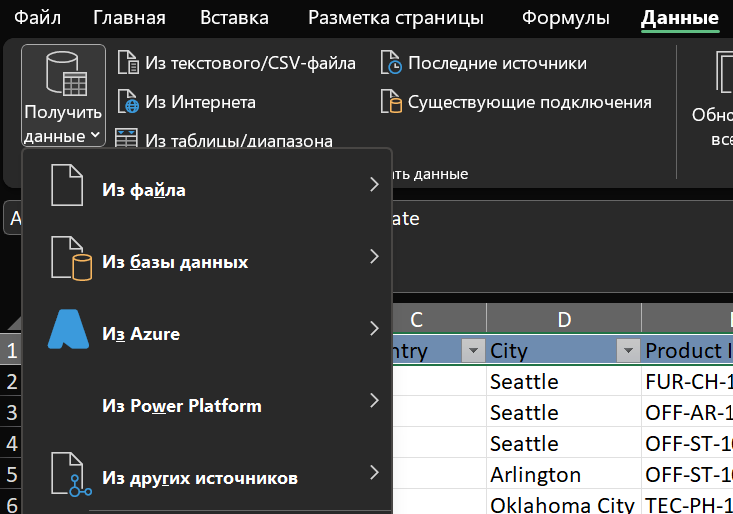The height and width of the screenshot is (514, 733).
Task: Click the Существующие подключения icon
Action: pyautogui.click(x=391, y=102)
